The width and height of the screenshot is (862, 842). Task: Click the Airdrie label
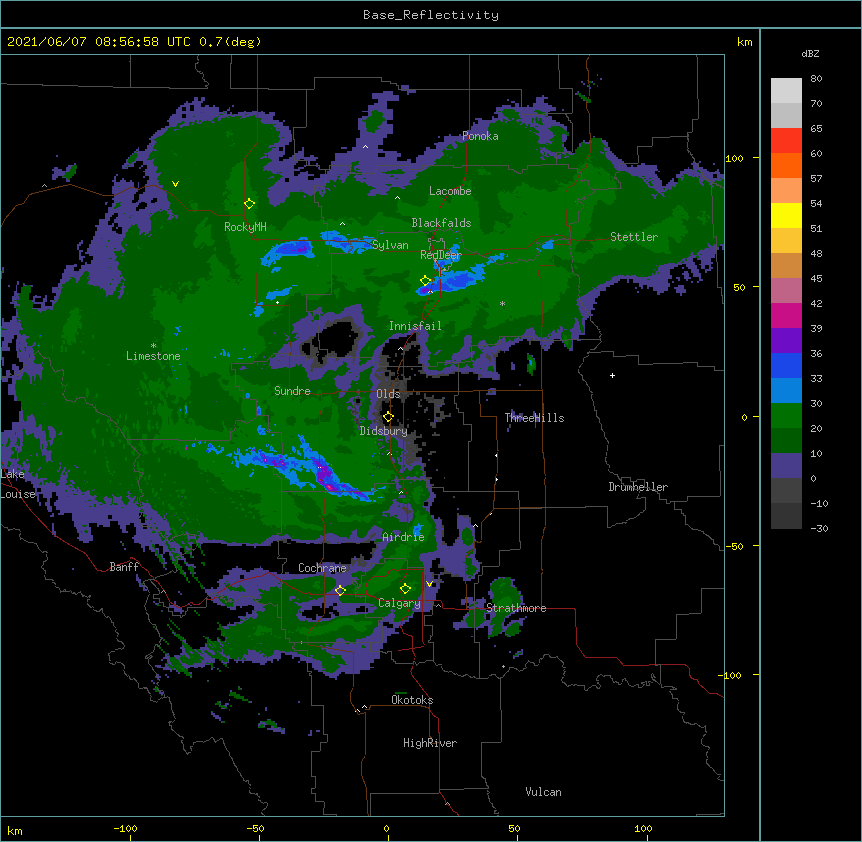click(x=404, y=537)
